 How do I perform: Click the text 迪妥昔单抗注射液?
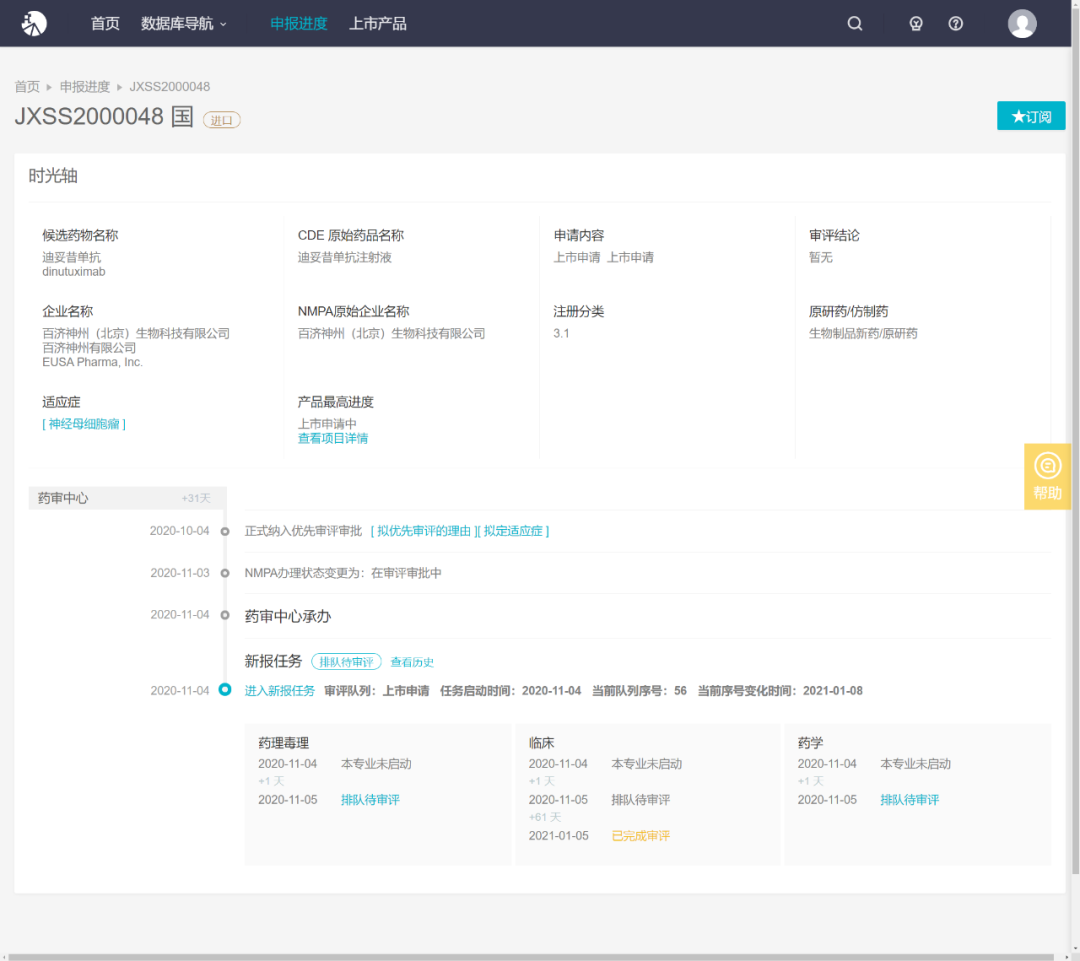(x=344, y=258)
